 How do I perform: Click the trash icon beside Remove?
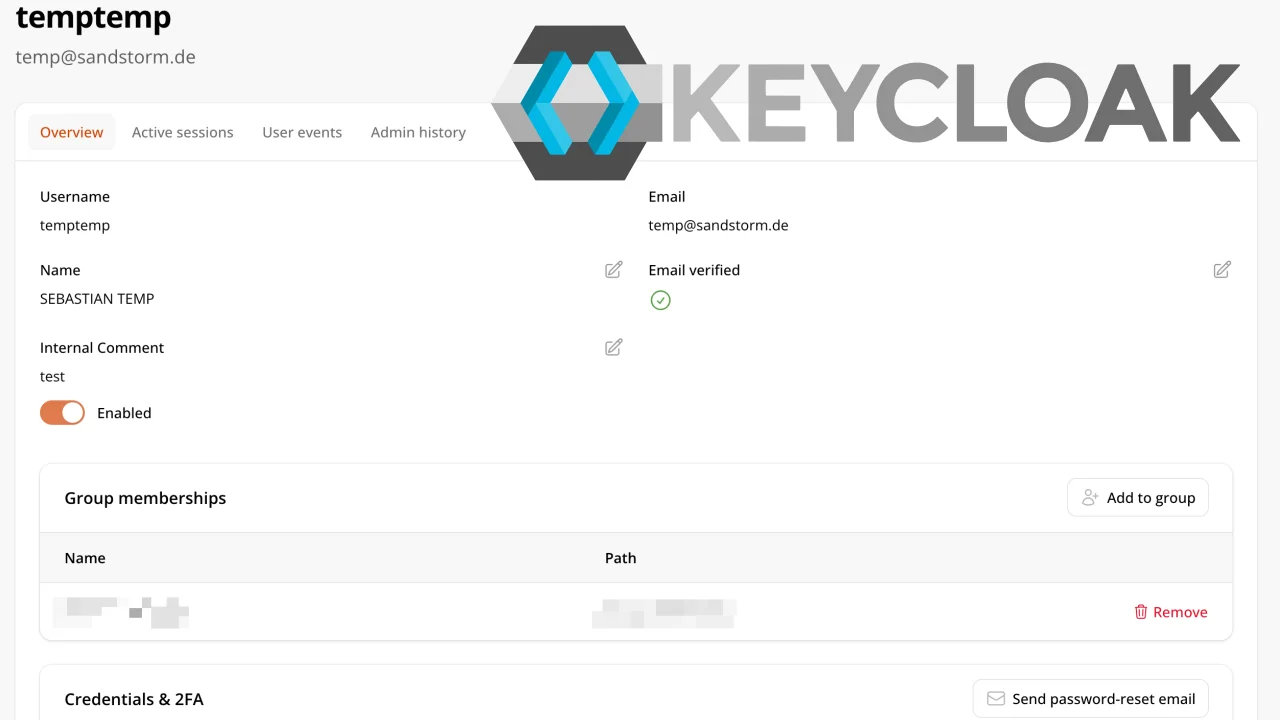[x=1141, y=612]
